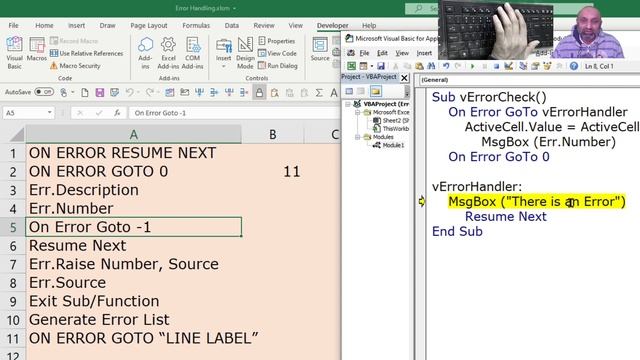This screenshot has height=360, width=640.
Task: Open the View menu in VBA editor
Action: point(402,53)
